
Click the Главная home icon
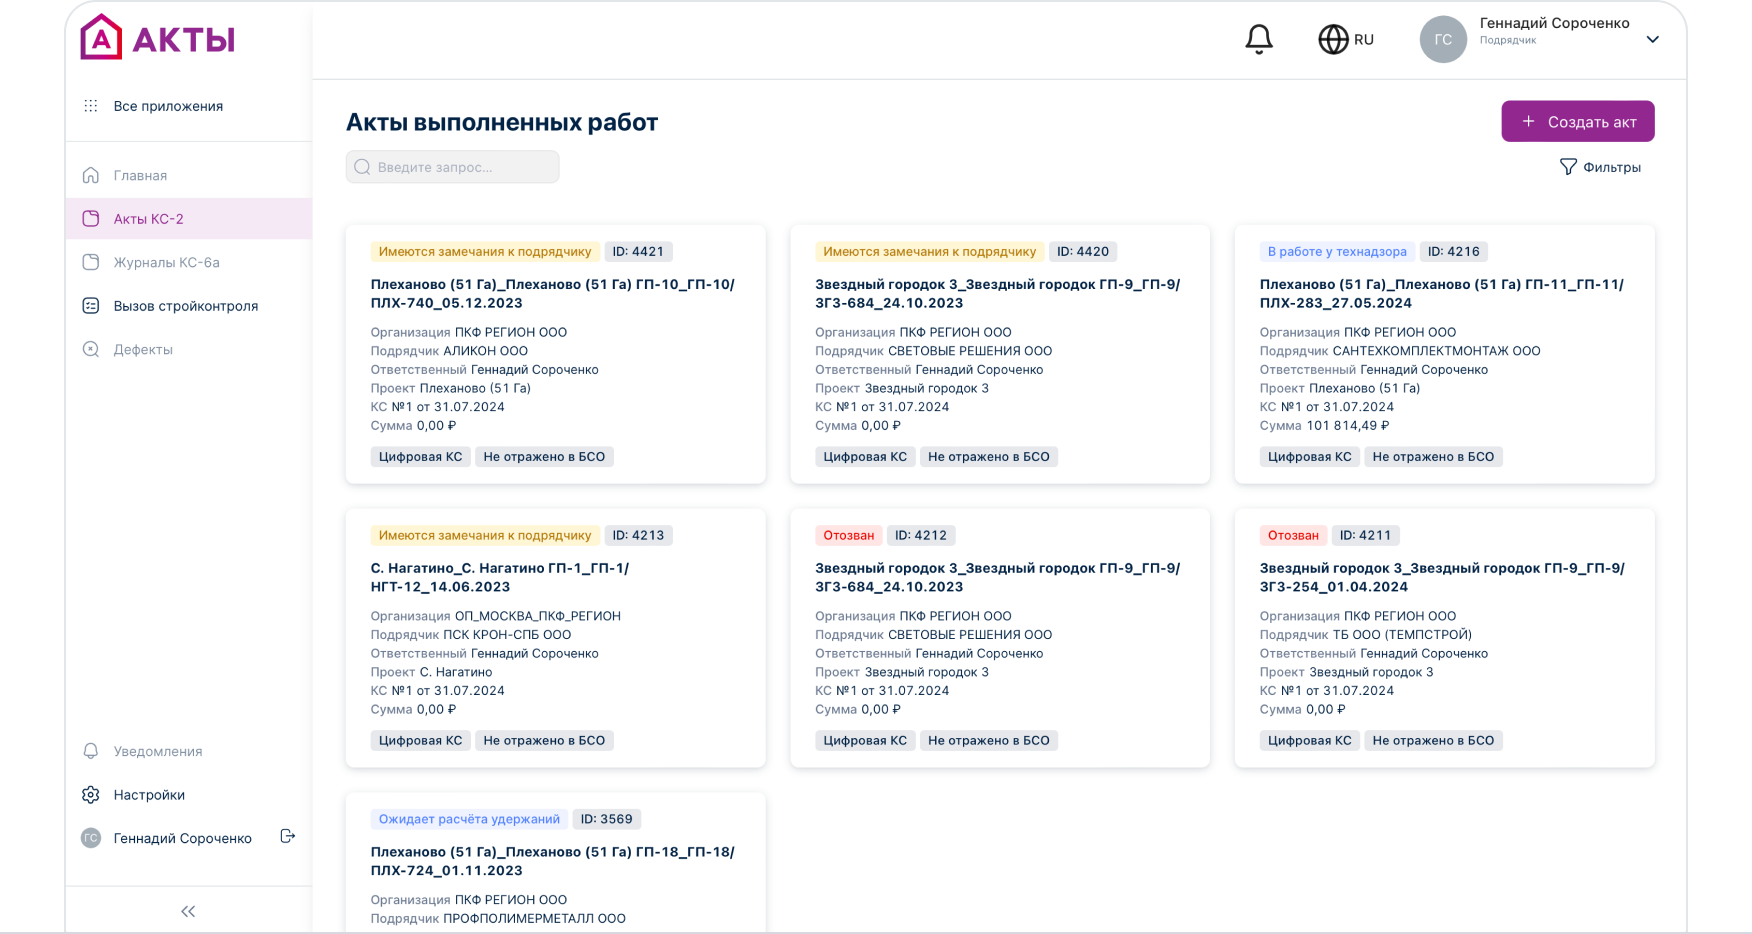point(91,175)
